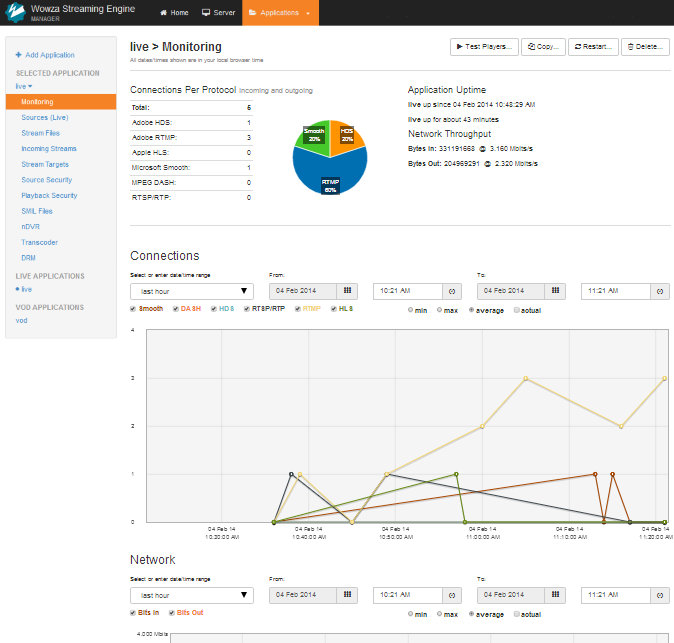The width and height of the screenshot is (674, 643).
Task: Toggle the RTMP series checkbox
Action: pos(297,309)
